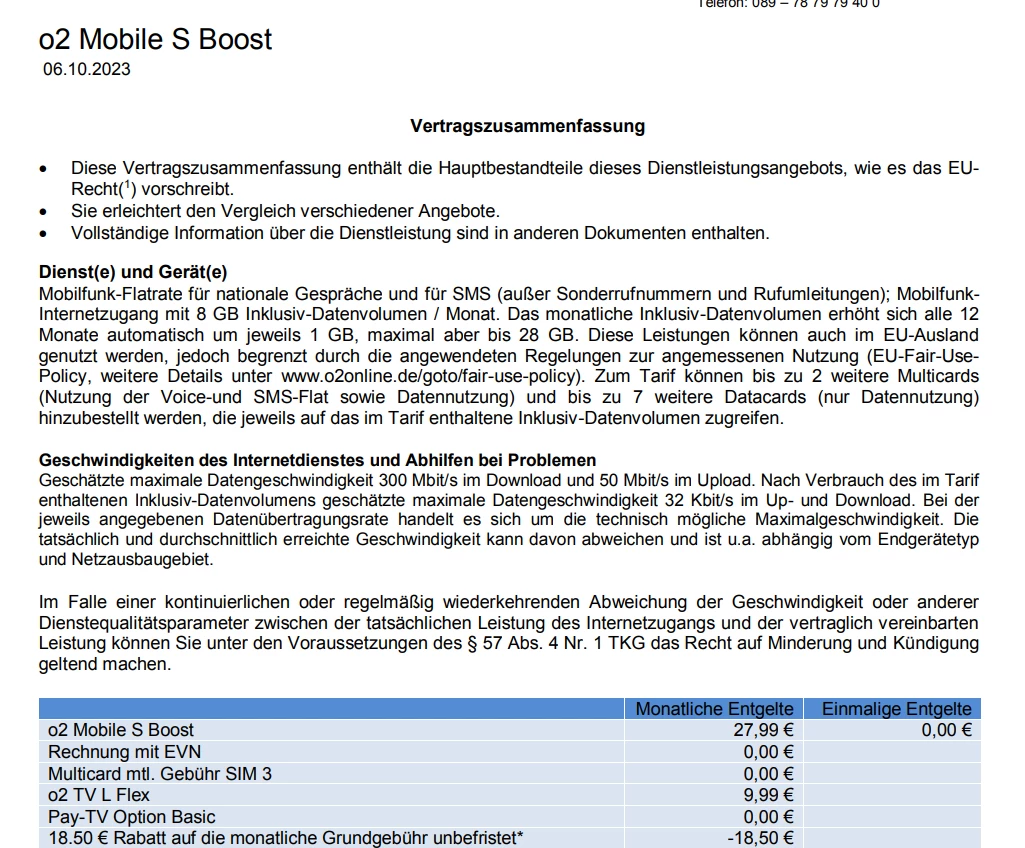The height and width of the screenshot is (848, 1025).
Task: Click the 'Dienst(e) und Gerät(e)' heading
Action: [133, 272]
